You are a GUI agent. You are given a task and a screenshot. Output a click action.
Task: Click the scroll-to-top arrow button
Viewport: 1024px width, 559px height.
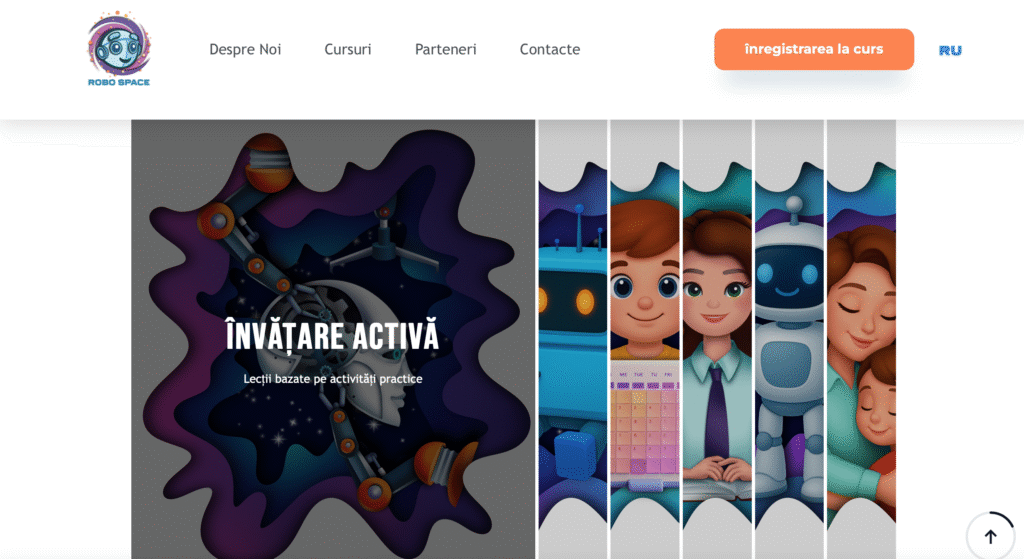coord(990,536)
